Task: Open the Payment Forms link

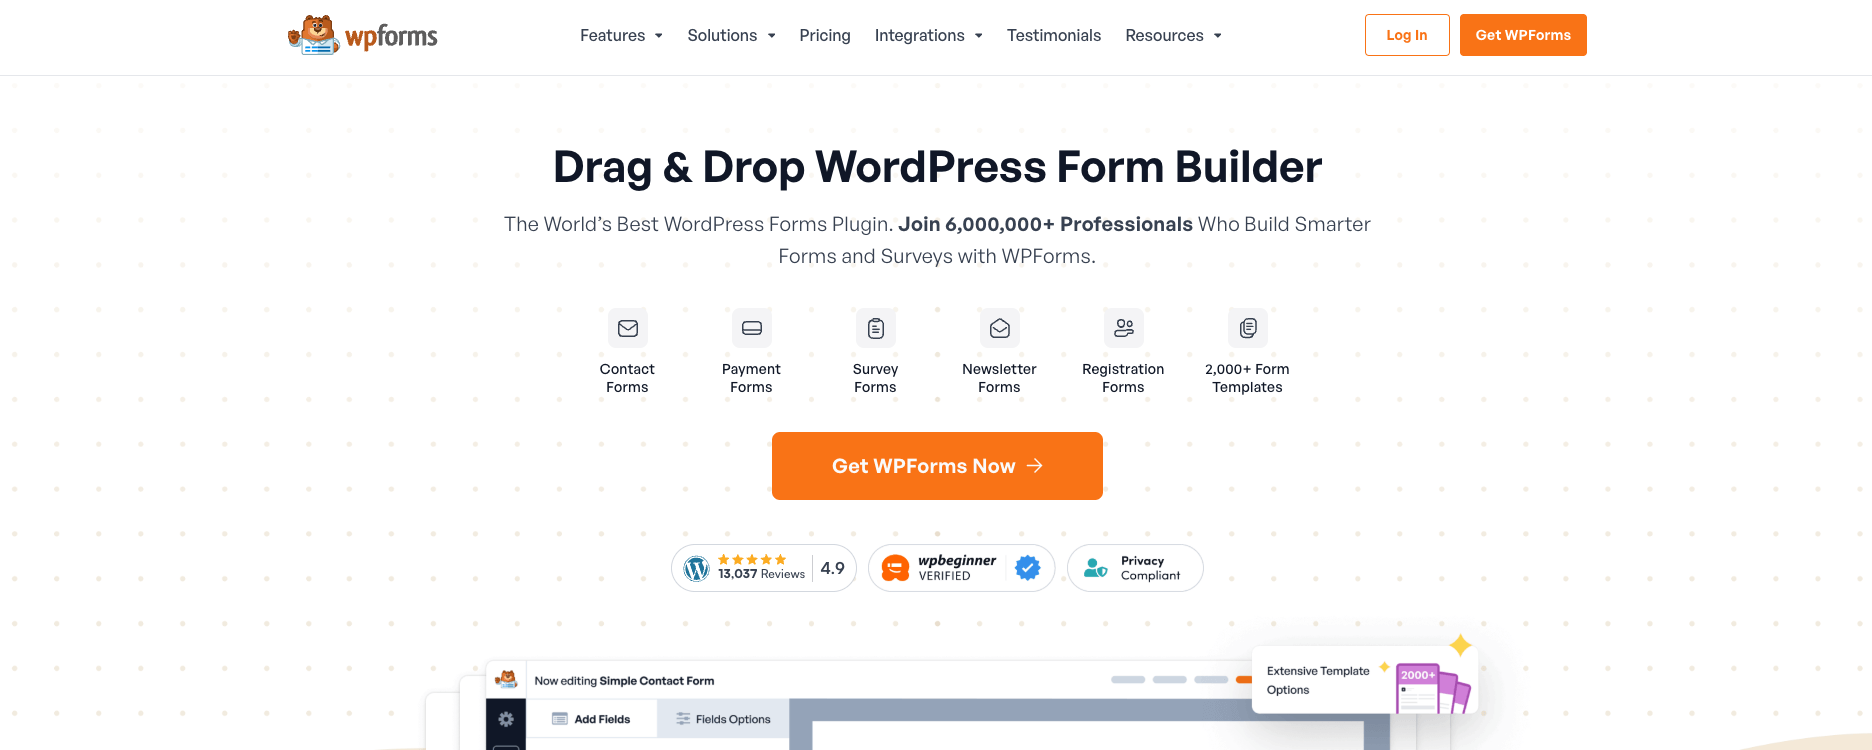Action: (751, 378)
